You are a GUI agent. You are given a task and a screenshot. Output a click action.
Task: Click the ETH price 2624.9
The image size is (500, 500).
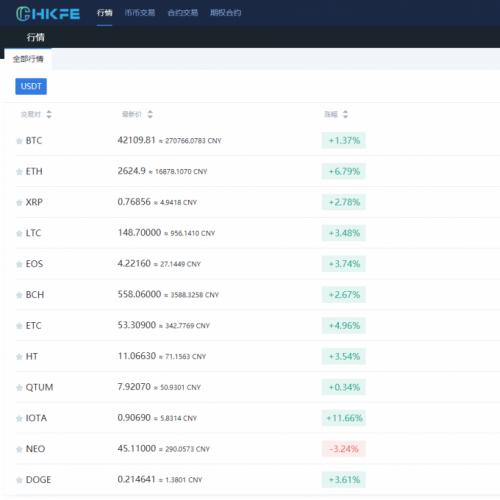pyautogui.click(x=132, y=171)
